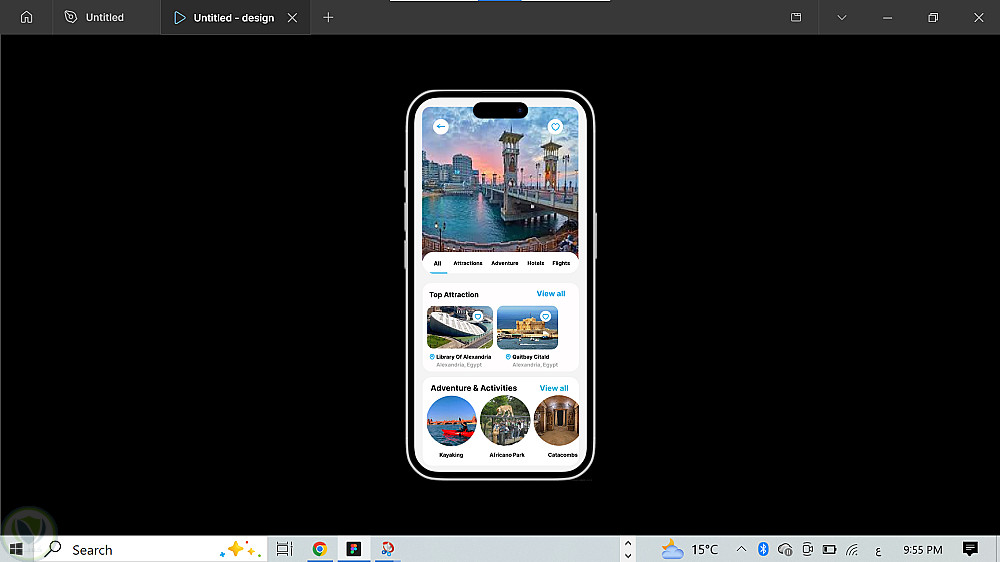The height and width of the screenshot is (562, 1000).
Task: Favorite the Library Of Alexandria card
Action: (478, 316)
